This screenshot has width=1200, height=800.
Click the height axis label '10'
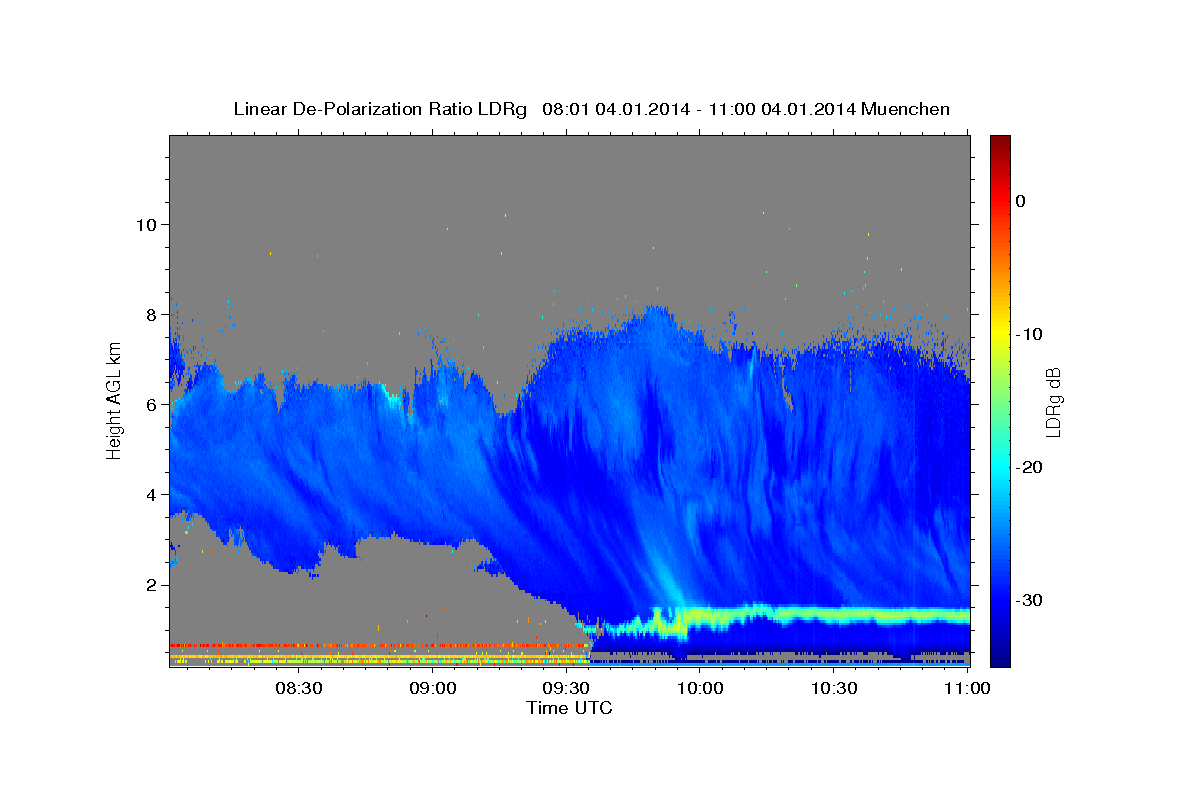(149, 224)
